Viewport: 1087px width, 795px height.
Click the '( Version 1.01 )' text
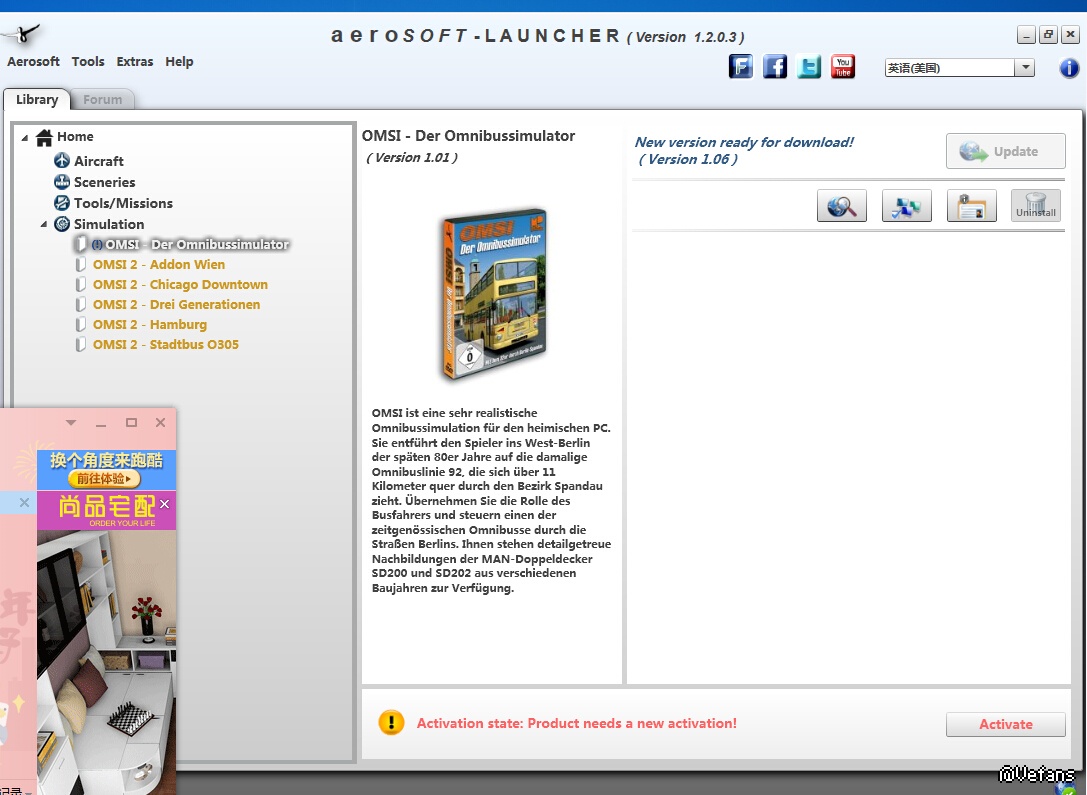pyautogui.click(x=412, y=158)
